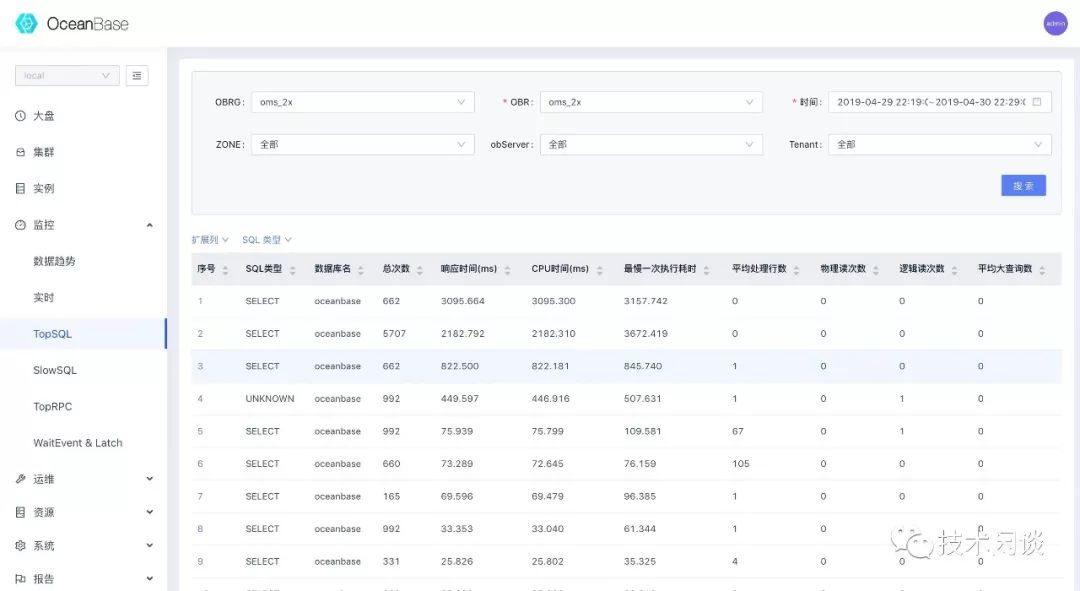1080x591 pixels.
Task: Sort by the 数据库名 column sorter icon
Action: coord(361,270)
